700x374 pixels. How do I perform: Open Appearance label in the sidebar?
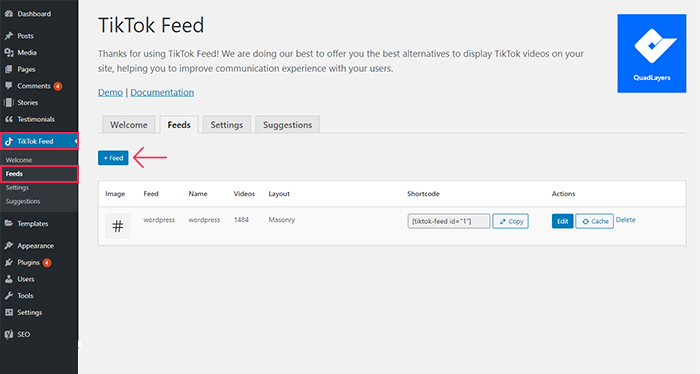click(35, 246)
